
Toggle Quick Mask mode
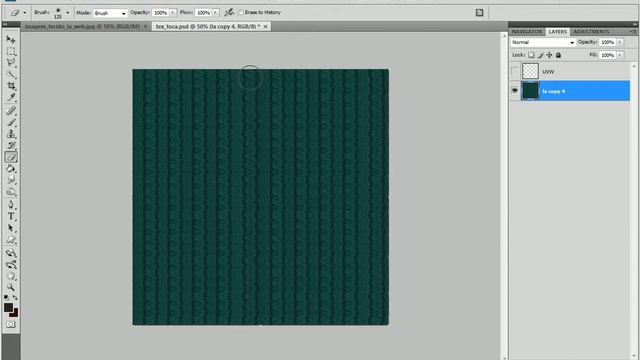(11, 324)
